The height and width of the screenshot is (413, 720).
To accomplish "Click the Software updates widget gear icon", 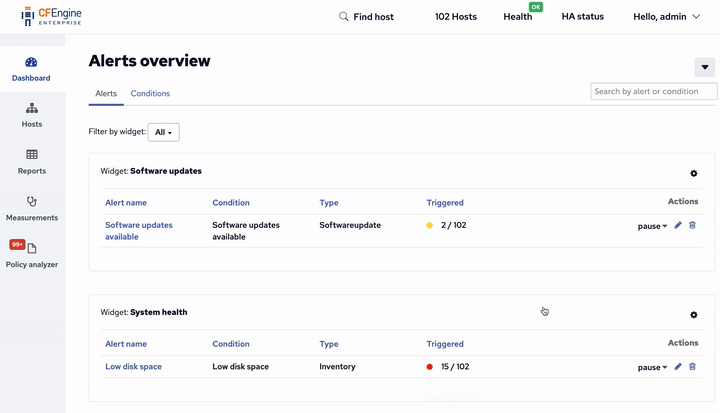I will pyautogui.click(x=694, y=174).
